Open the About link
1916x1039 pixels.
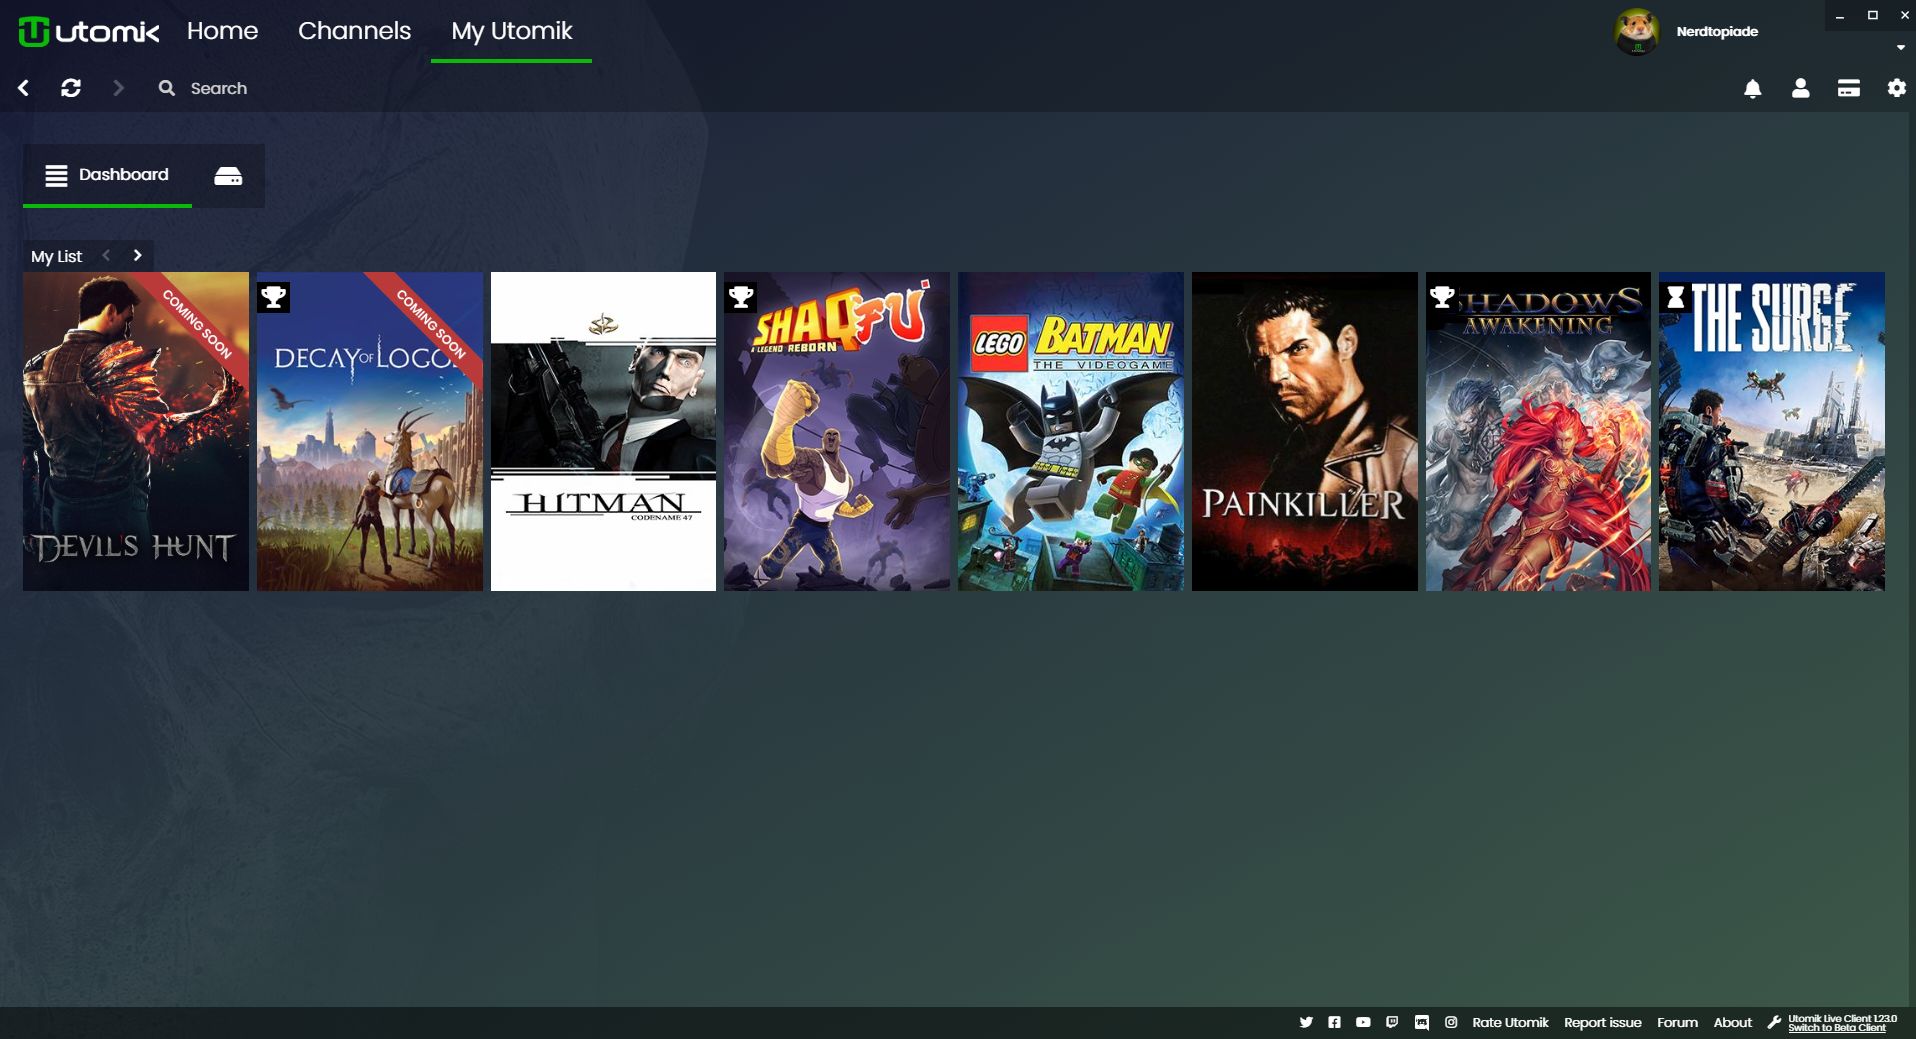(x=1732, y=1022)
